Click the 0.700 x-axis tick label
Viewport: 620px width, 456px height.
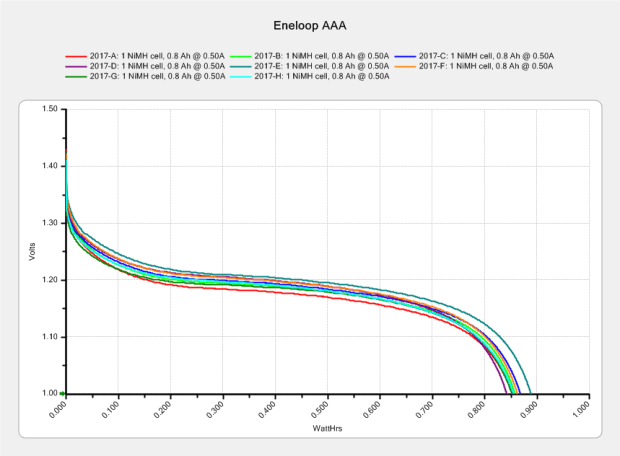click(424, 409)
